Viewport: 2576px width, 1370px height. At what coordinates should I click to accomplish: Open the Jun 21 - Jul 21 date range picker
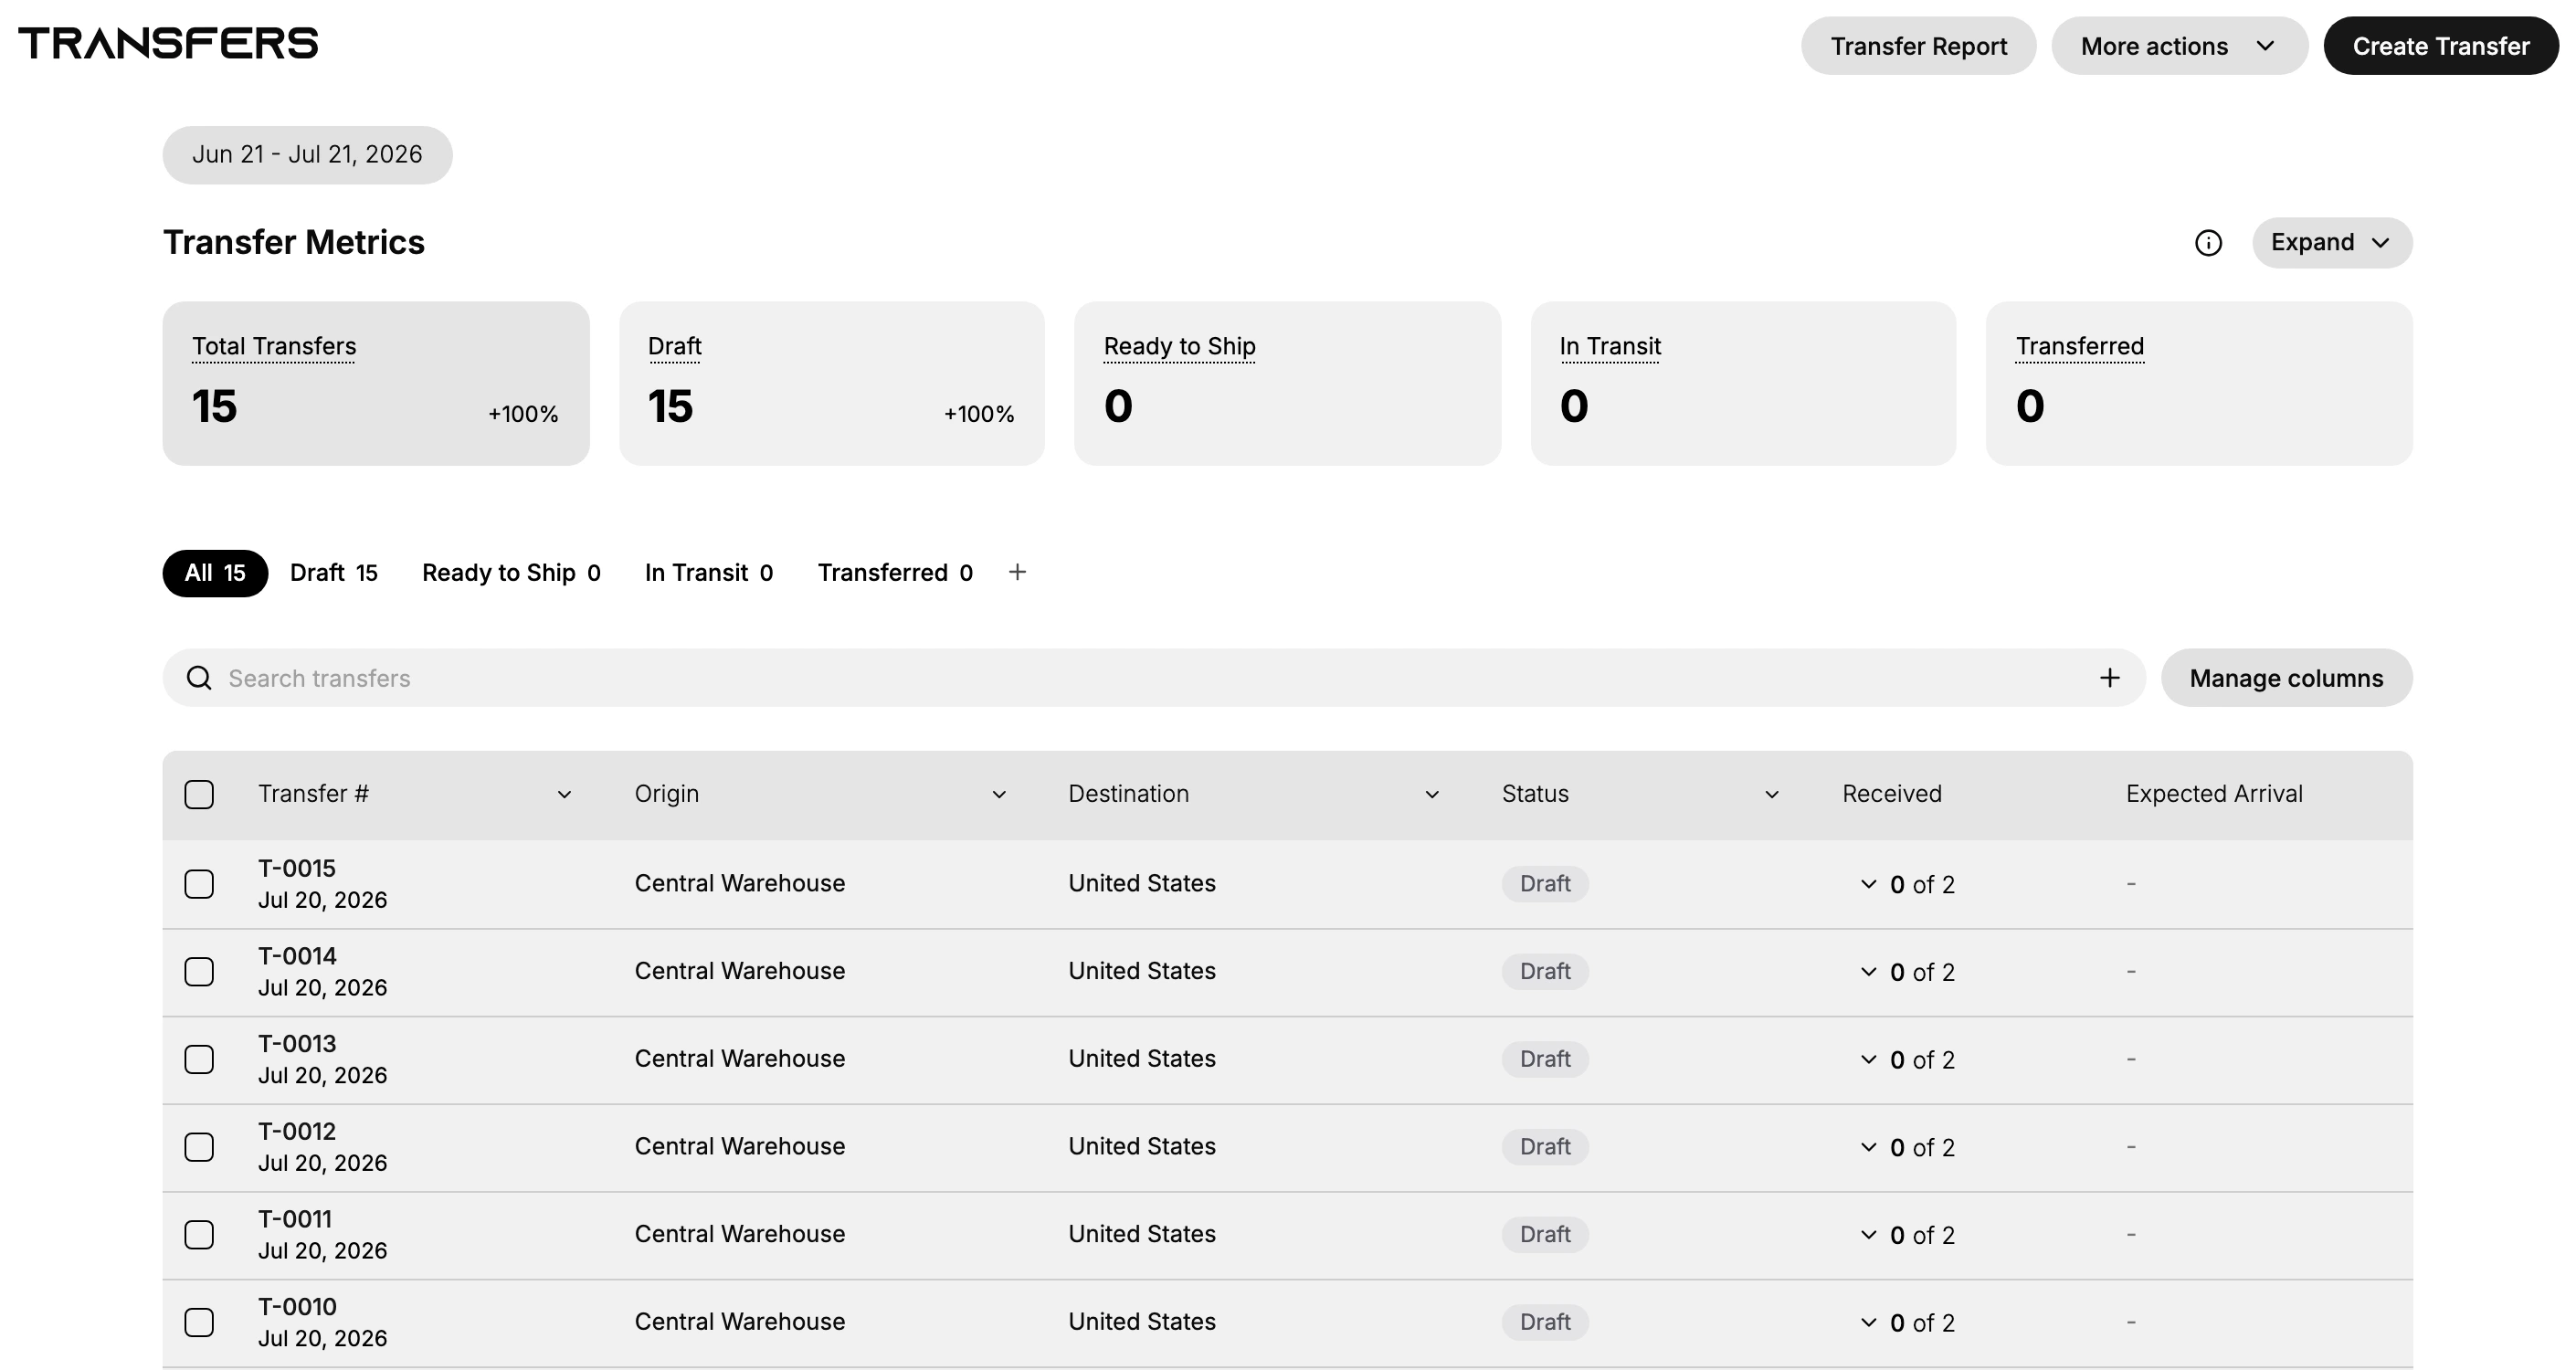tap(307, 155)
